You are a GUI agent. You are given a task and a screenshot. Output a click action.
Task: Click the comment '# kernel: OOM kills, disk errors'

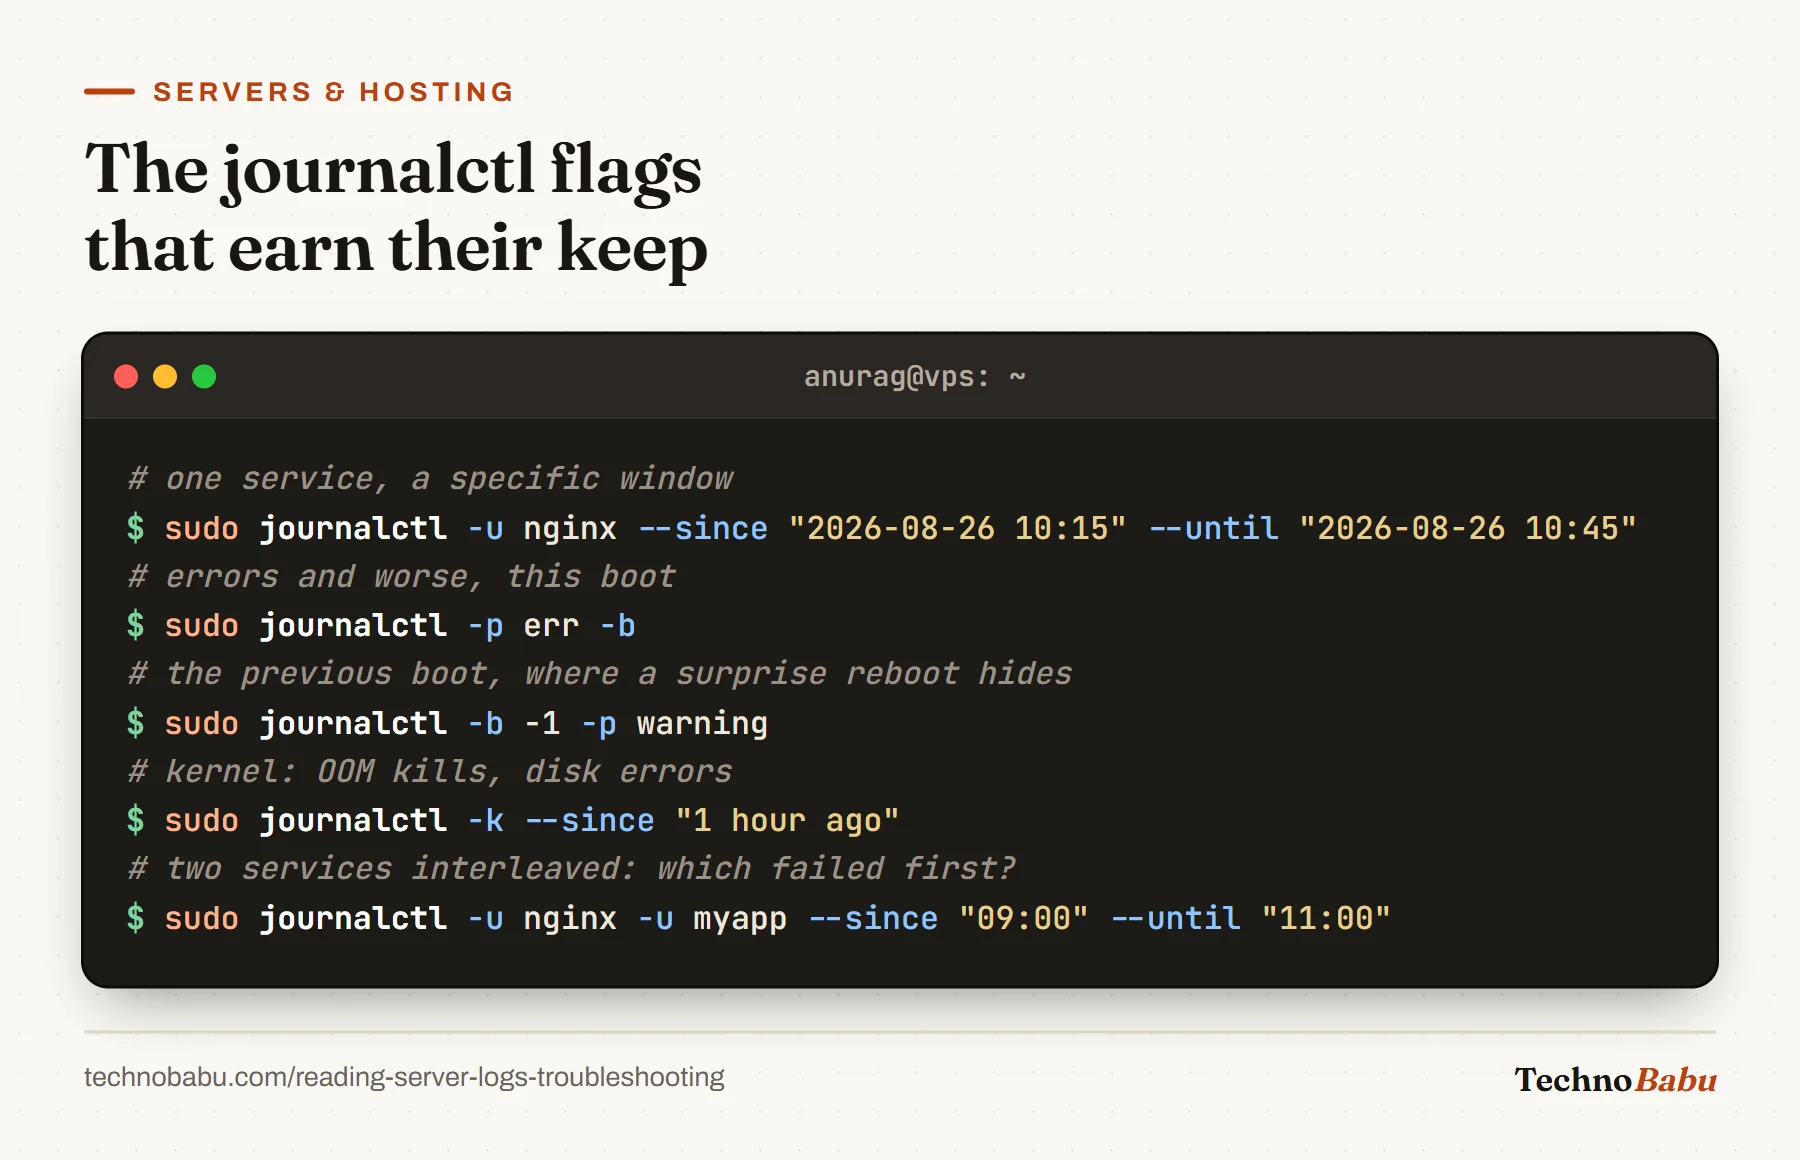pos(431,772)
